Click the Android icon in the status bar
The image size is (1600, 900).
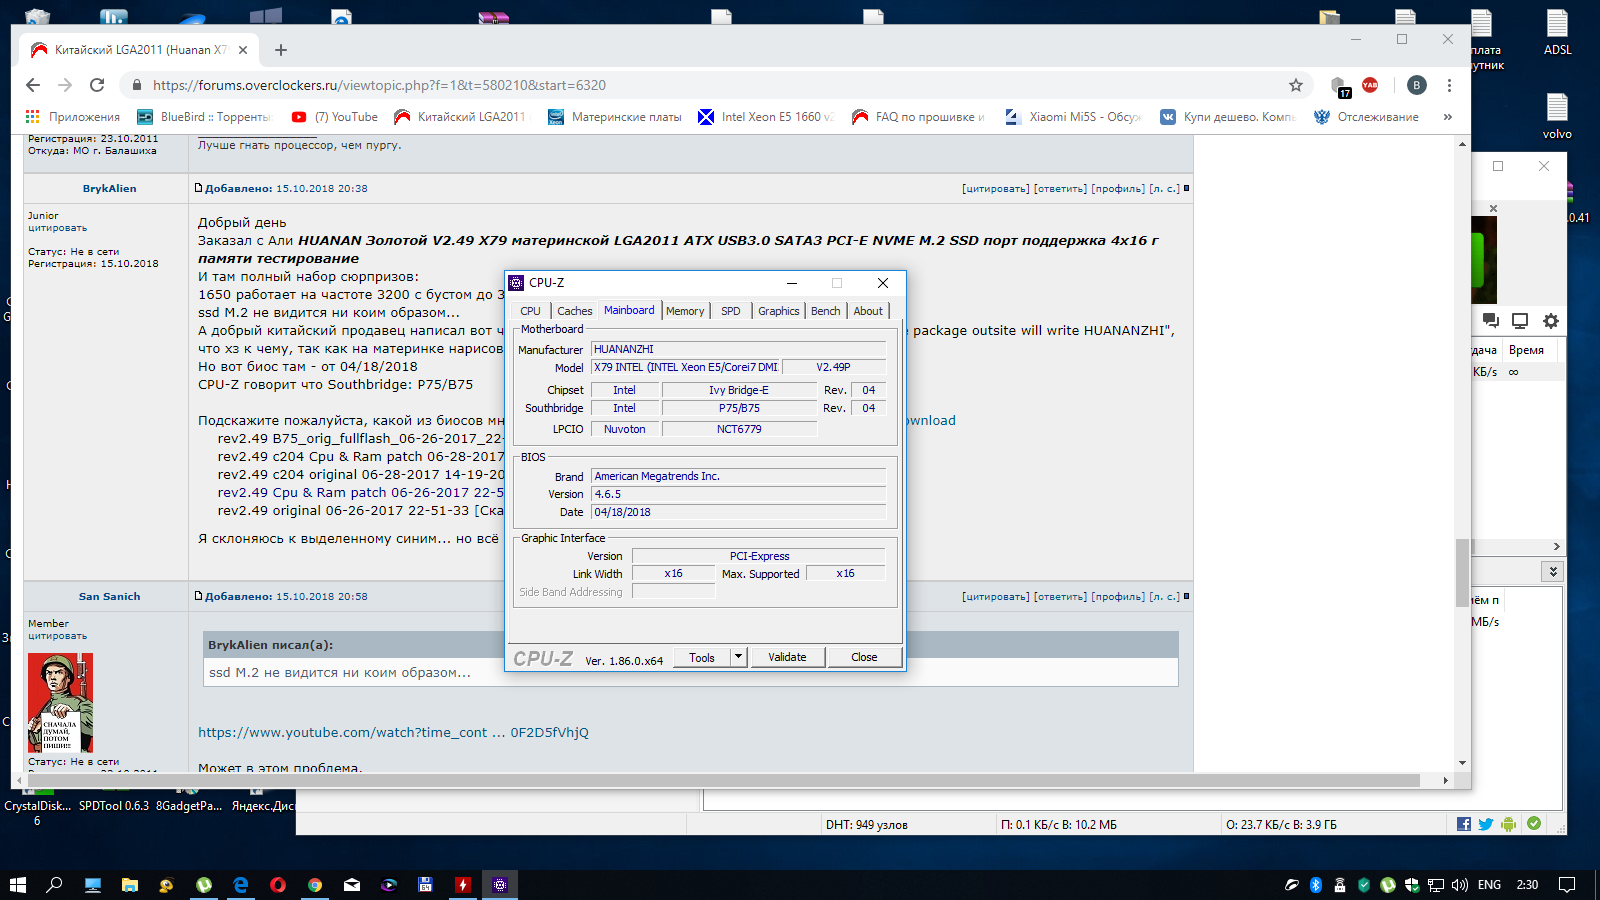1508,824
